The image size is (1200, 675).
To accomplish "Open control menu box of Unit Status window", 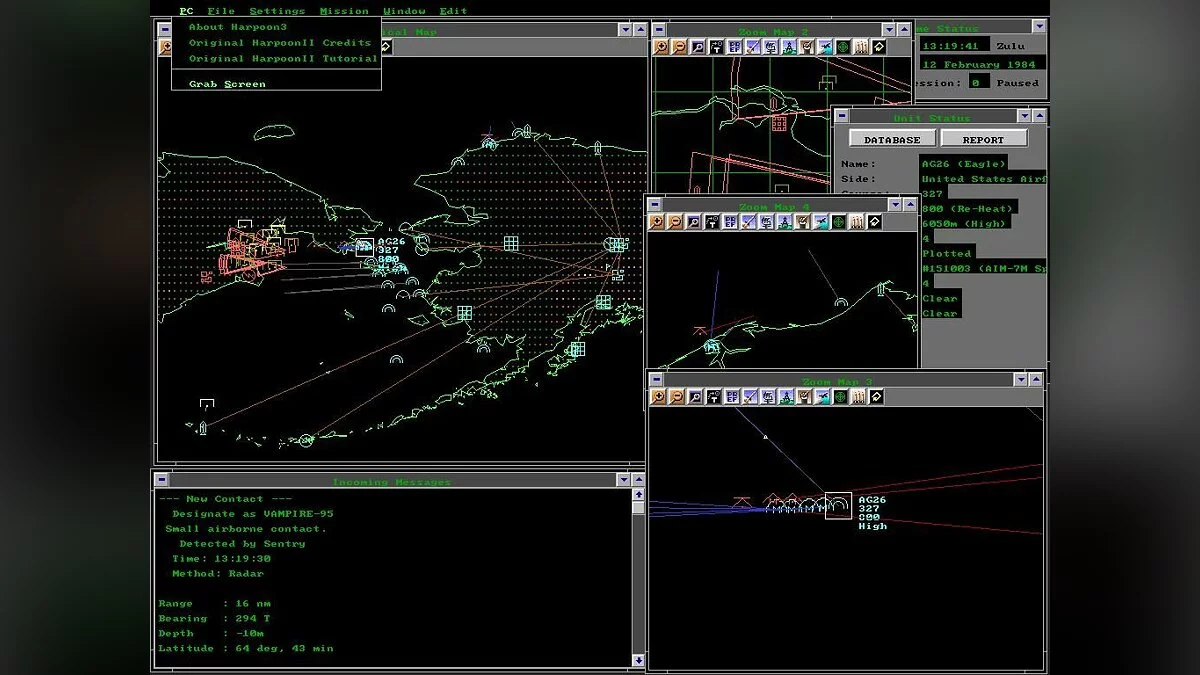I will pos(841,117).
